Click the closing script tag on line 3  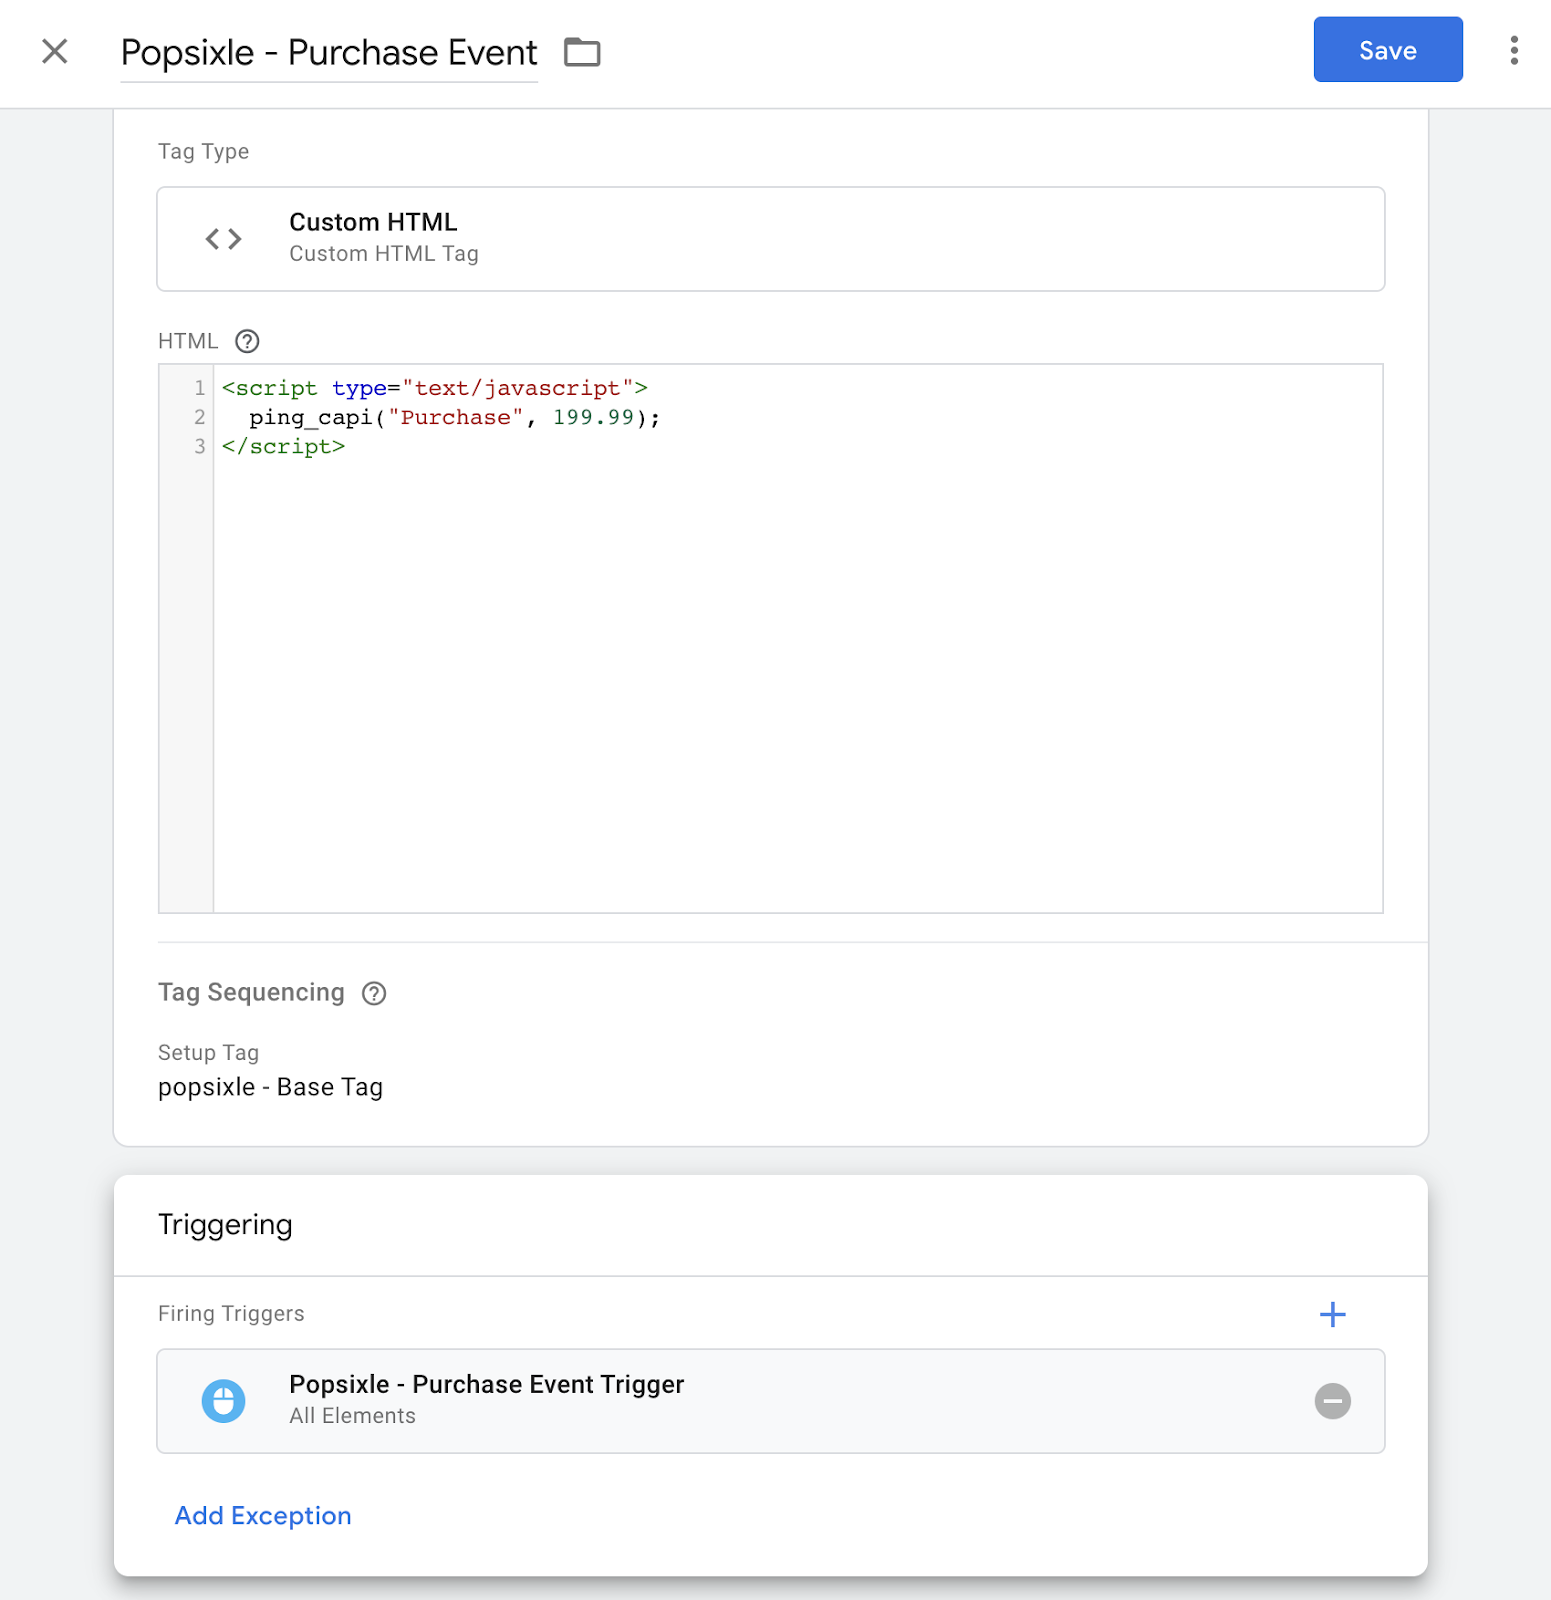(284, 446)
